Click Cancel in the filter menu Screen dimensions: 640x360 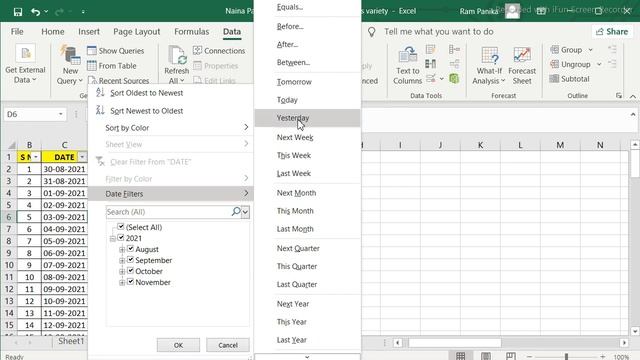click(228, 345)
